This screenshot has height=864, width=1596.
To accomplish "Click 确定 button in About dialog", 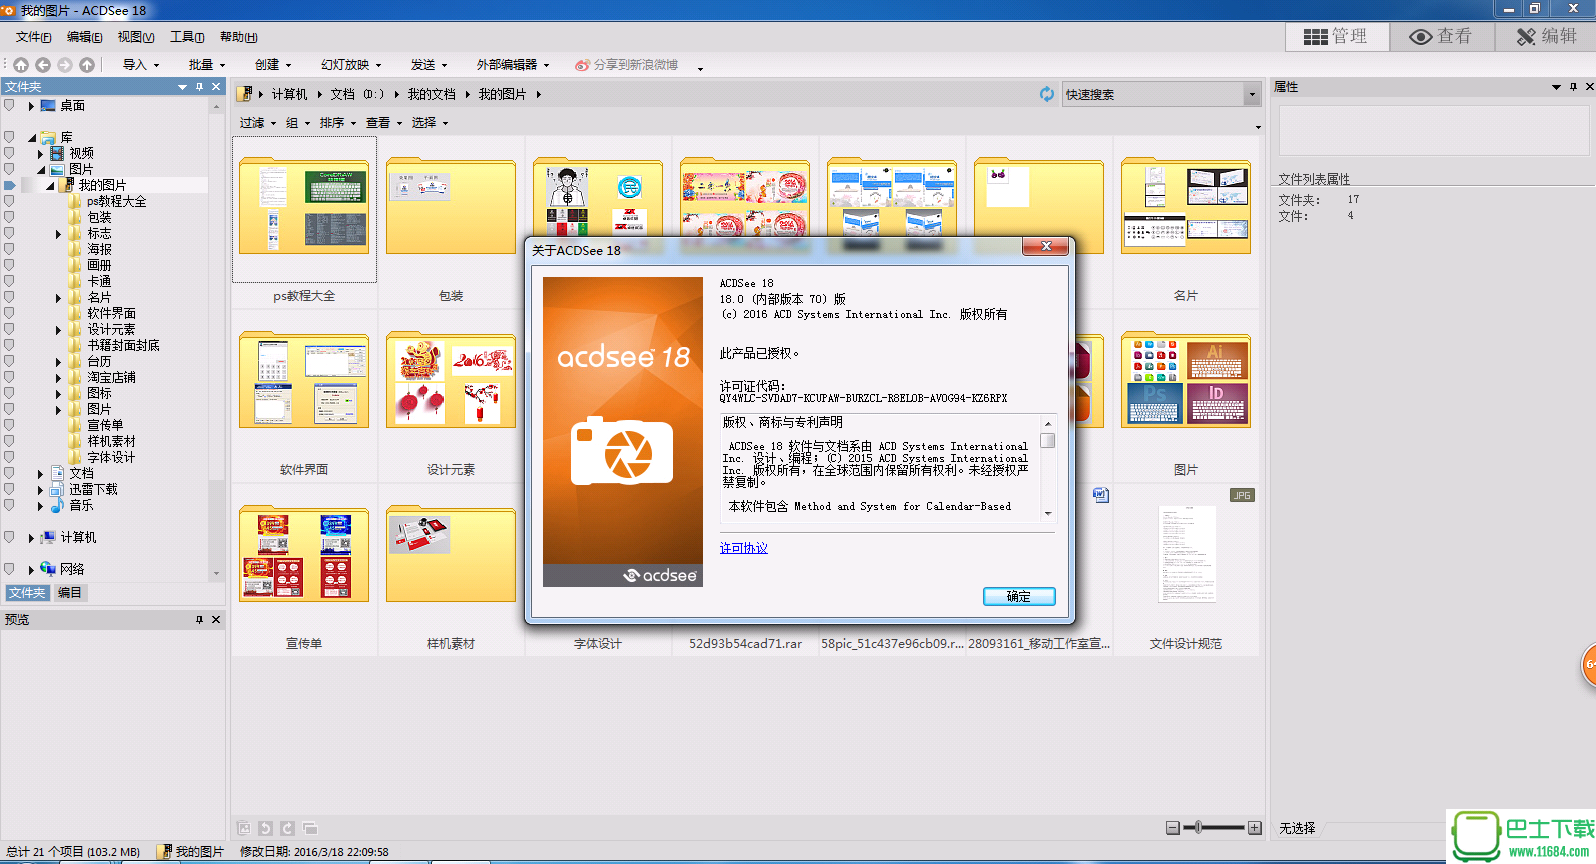I will [x=1018, y=596].
